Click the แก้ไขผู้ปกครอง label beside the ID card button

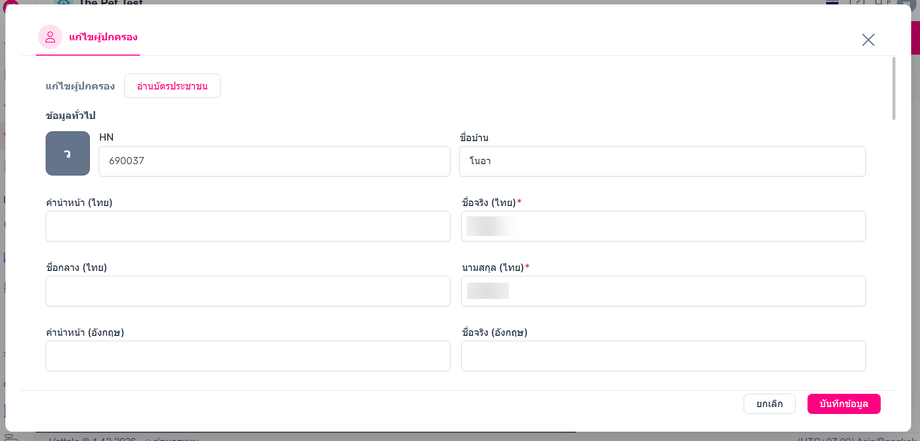coord(80,86)
